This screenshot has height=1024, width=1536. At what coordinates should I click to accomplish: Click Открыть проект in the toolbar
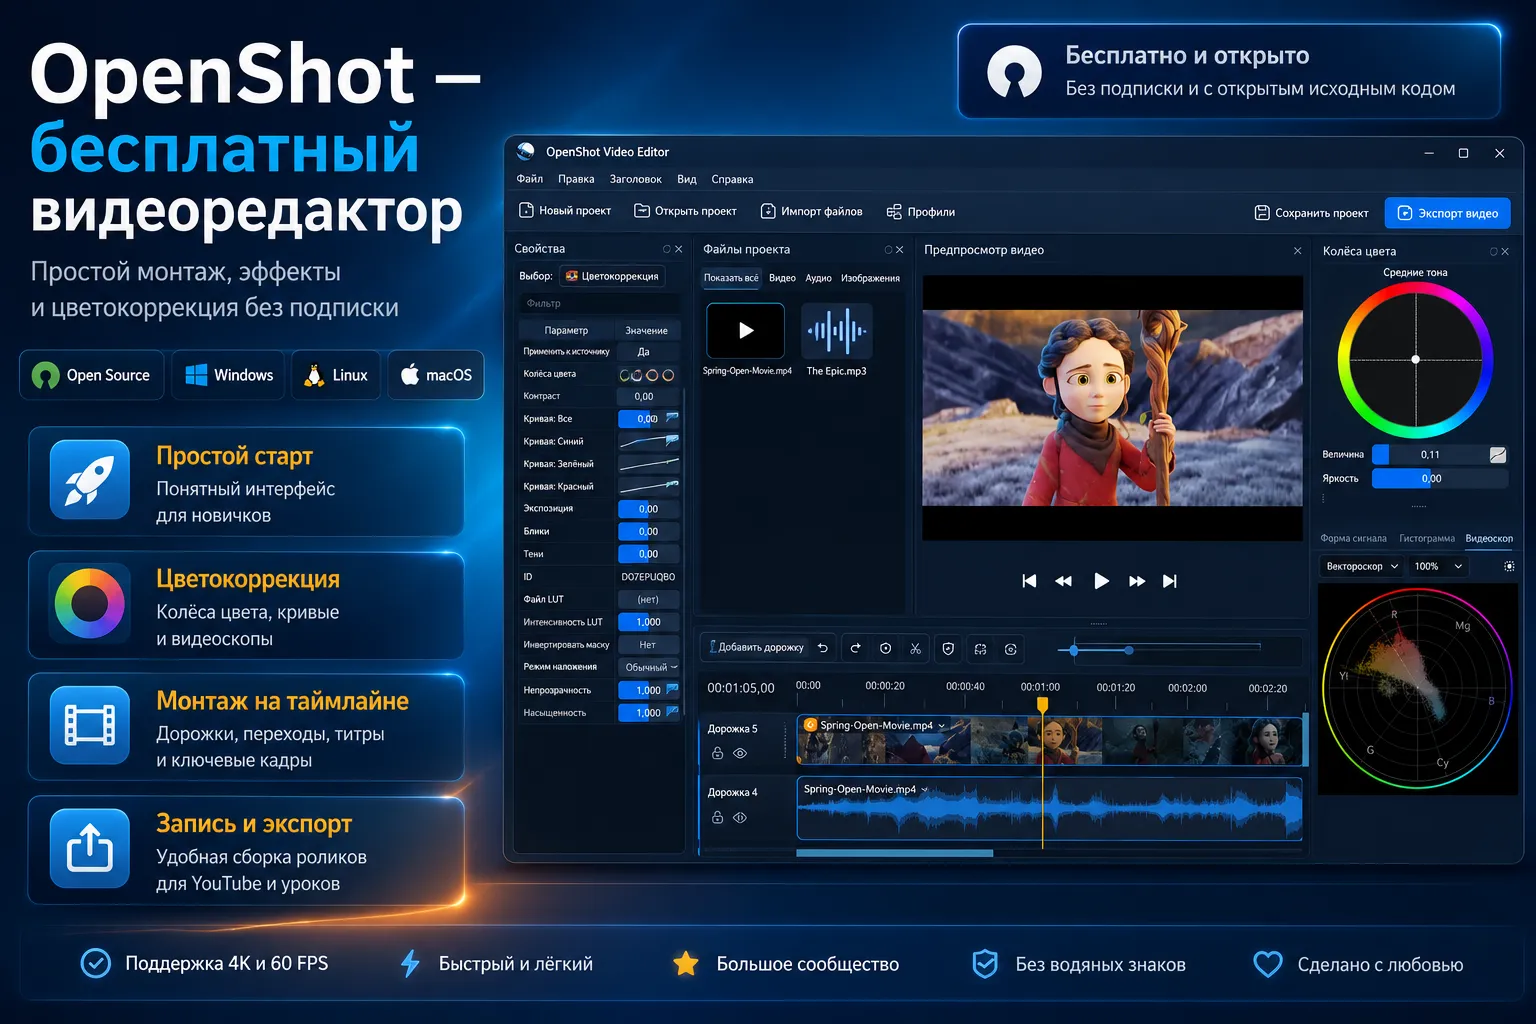pos(685,211)
